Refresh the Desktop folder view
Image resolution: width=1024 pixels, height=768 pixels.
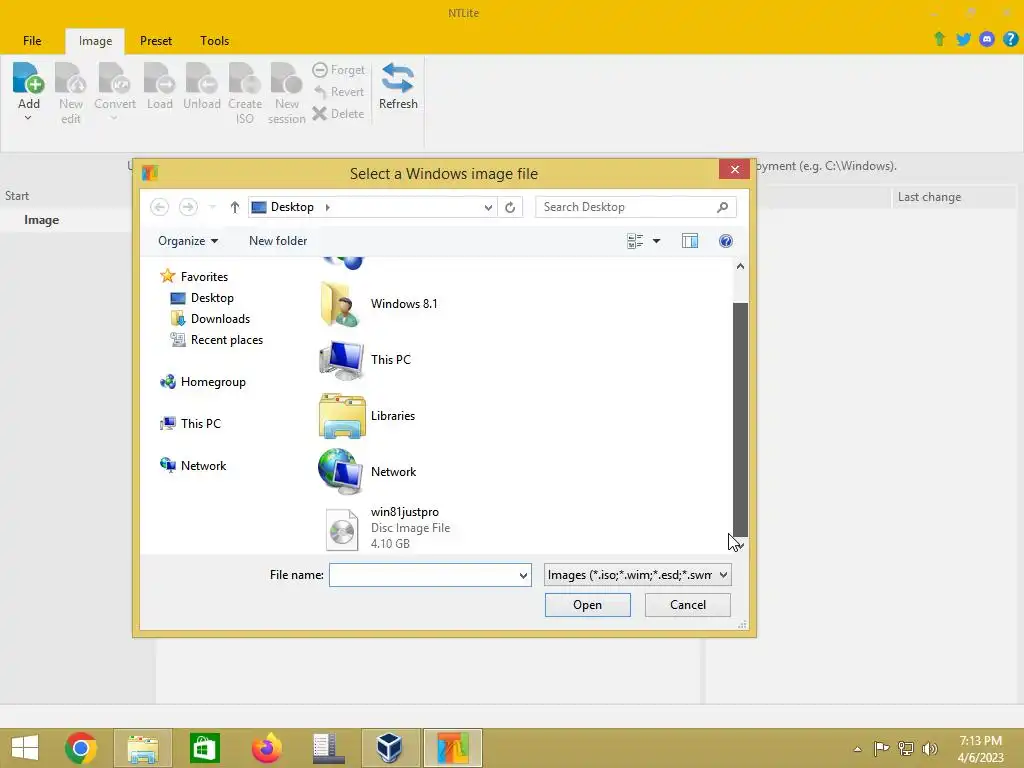pyautogui.click(x=510, y=207)
